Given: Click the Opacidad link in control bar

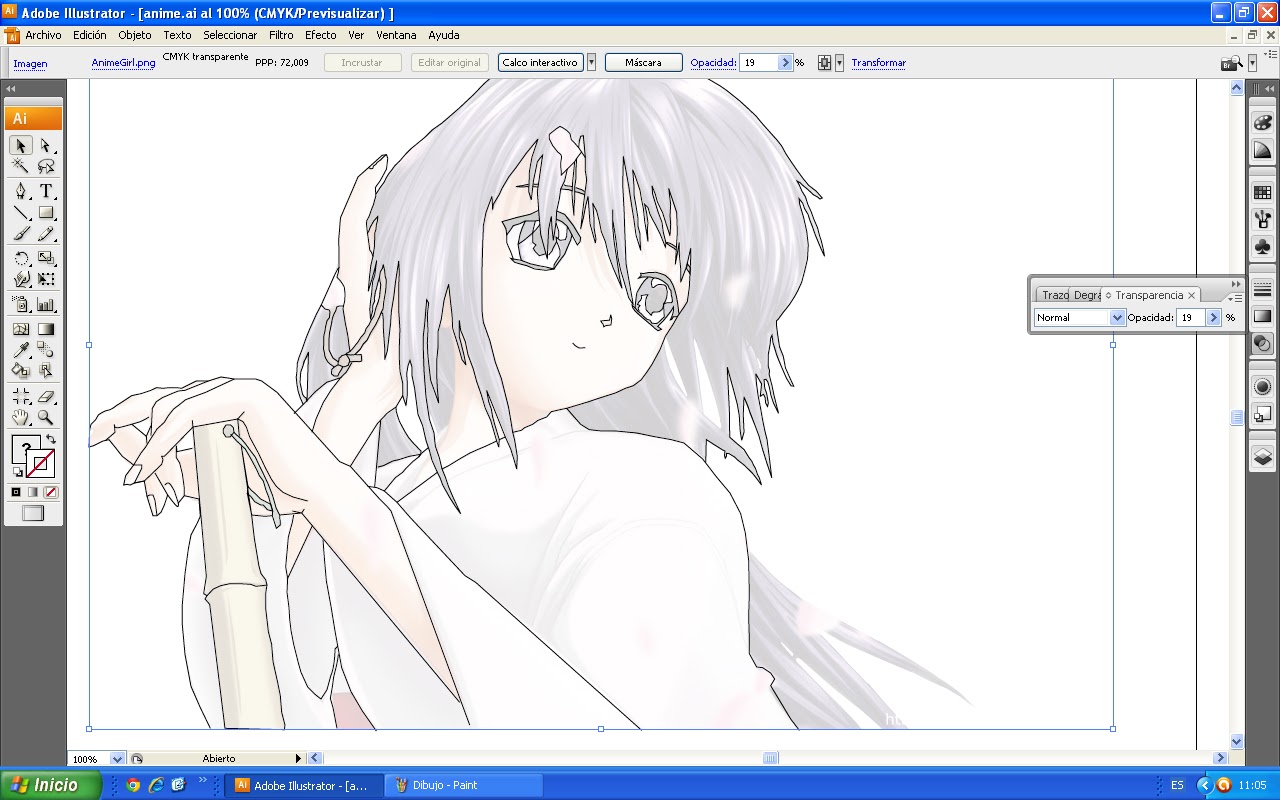Looking at the screenshot, I should [714, 62].
